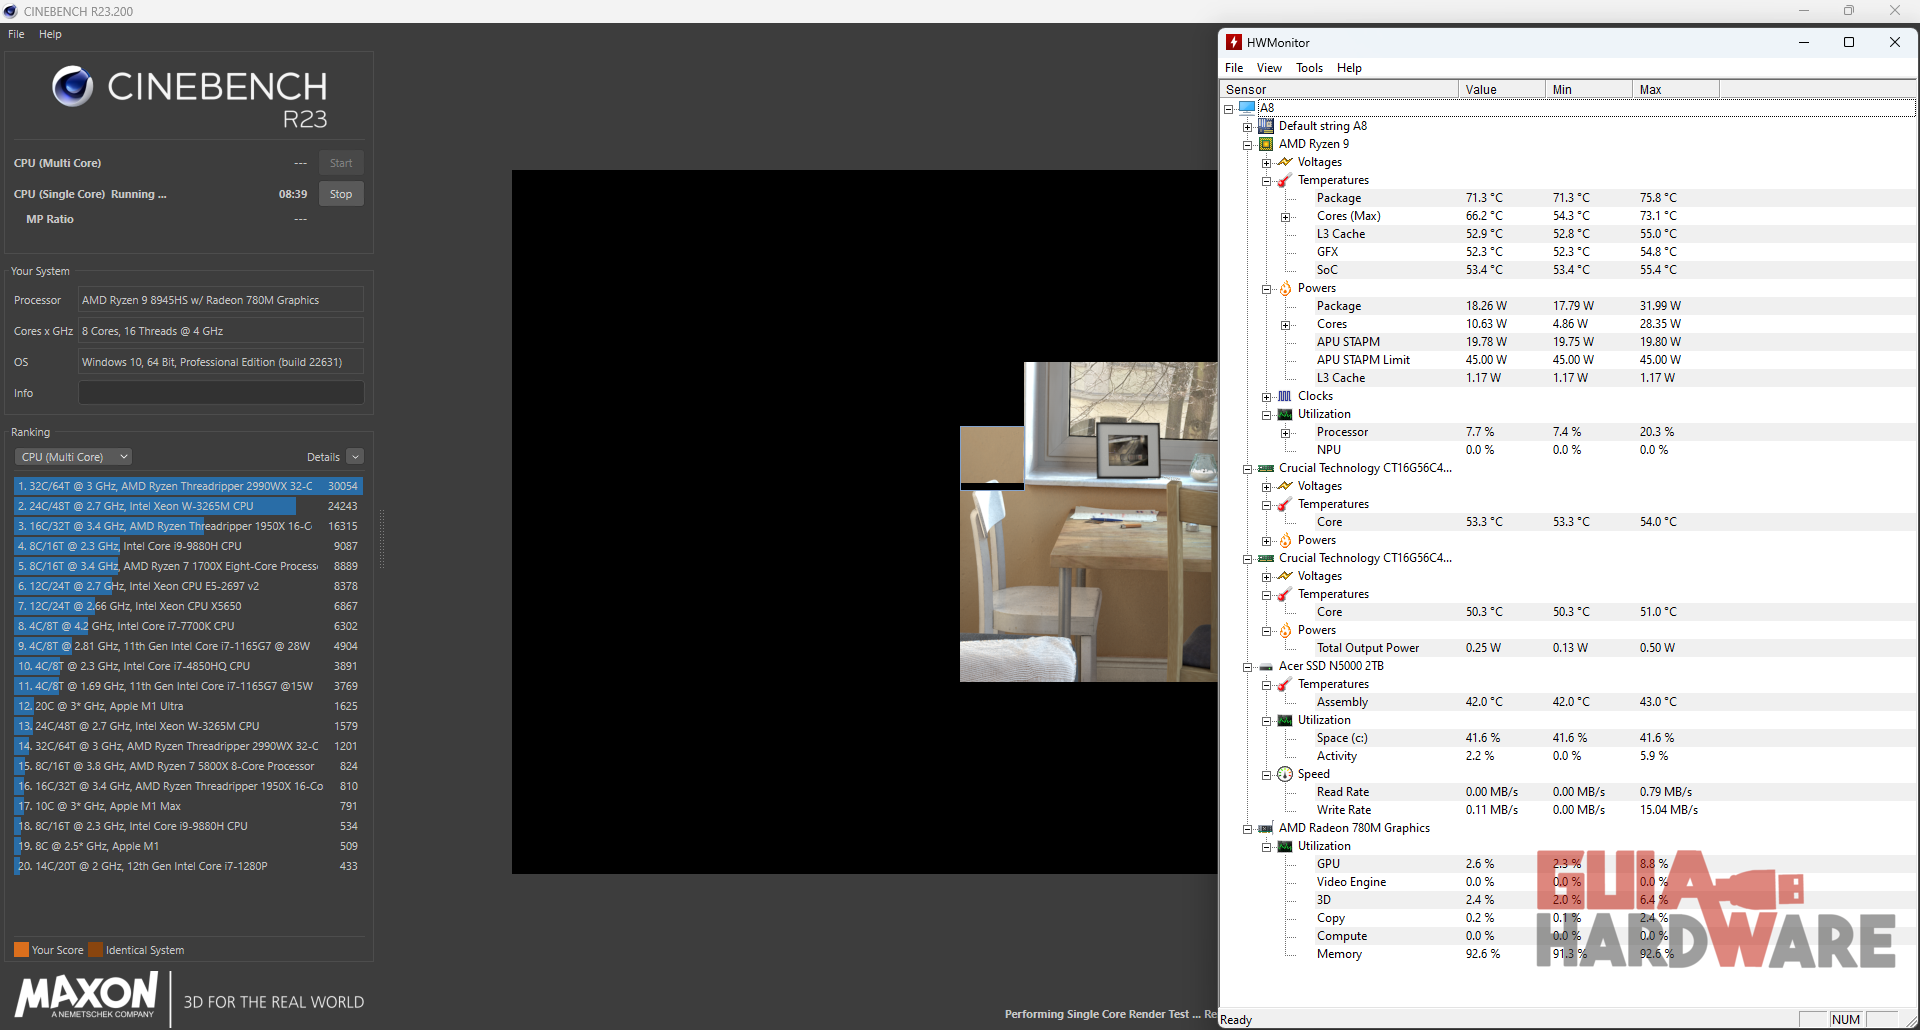
Task: Select the Write Rate speed row
Action: pos(1568,810)
